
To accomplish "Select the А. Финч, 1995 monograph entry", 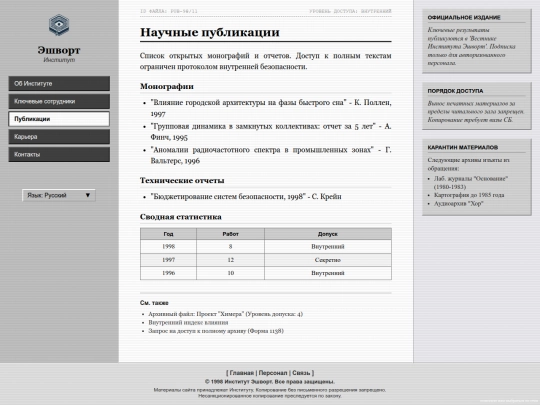I will click(x=271, y=132).
